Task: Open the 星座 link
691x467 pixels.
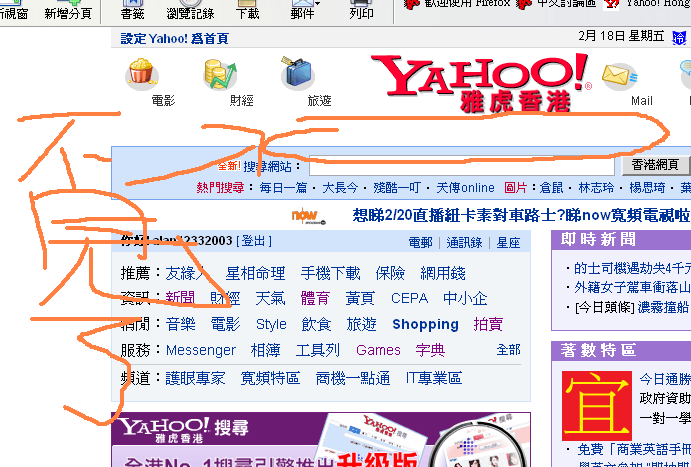Action: click(x=508, y=243)
